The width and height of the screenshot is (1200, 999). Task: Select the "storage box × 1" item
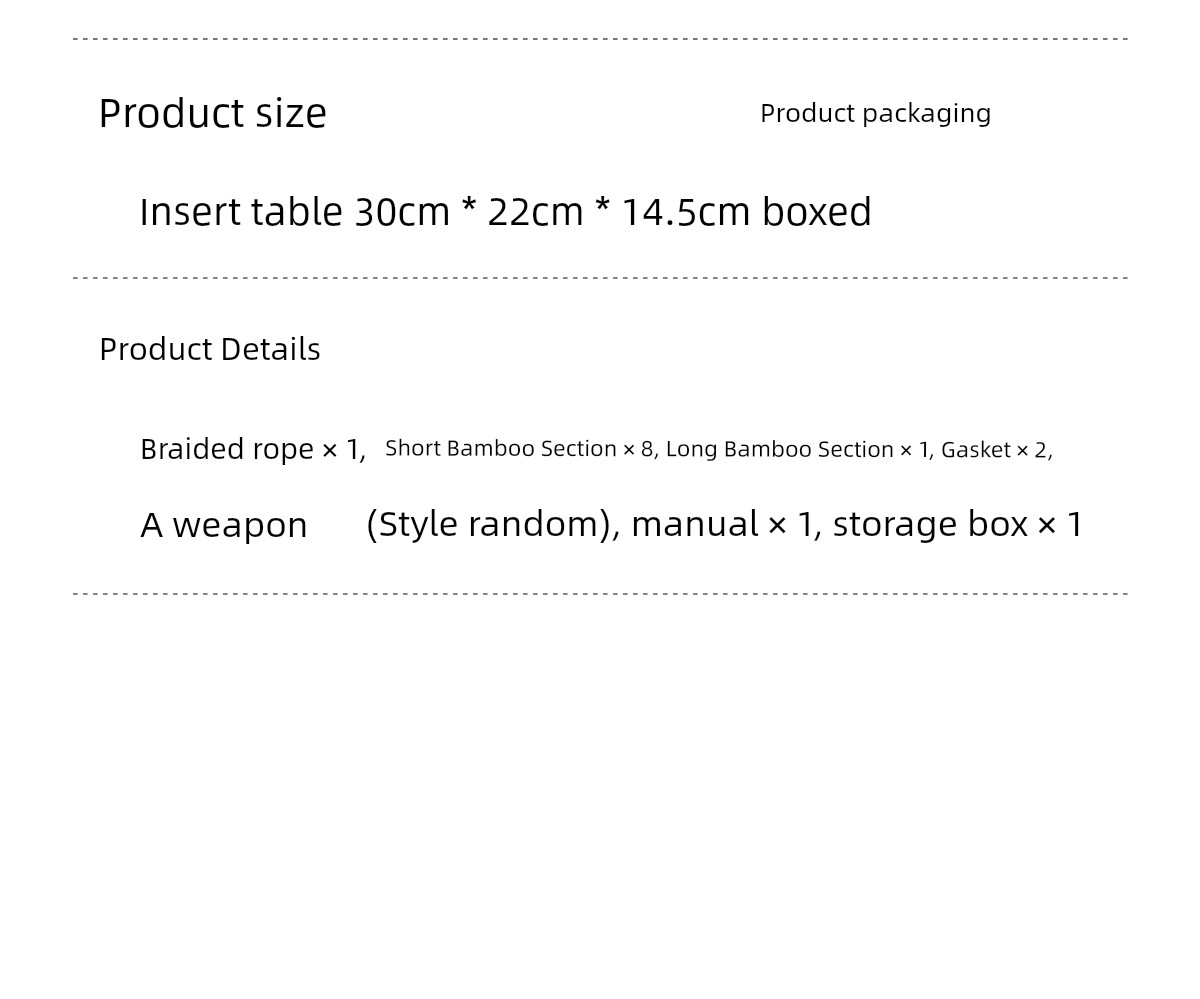point(958,524)
